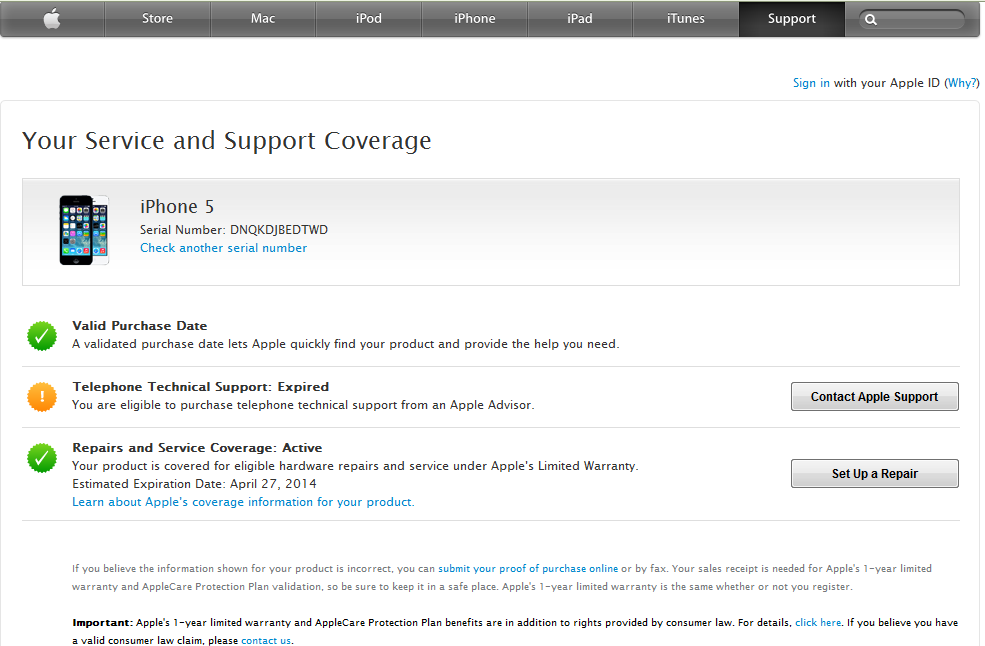This screenshot has width=985, height=646.
Task: Click Telephone Technical Support: Expired heading
Action: coord(200,386)
